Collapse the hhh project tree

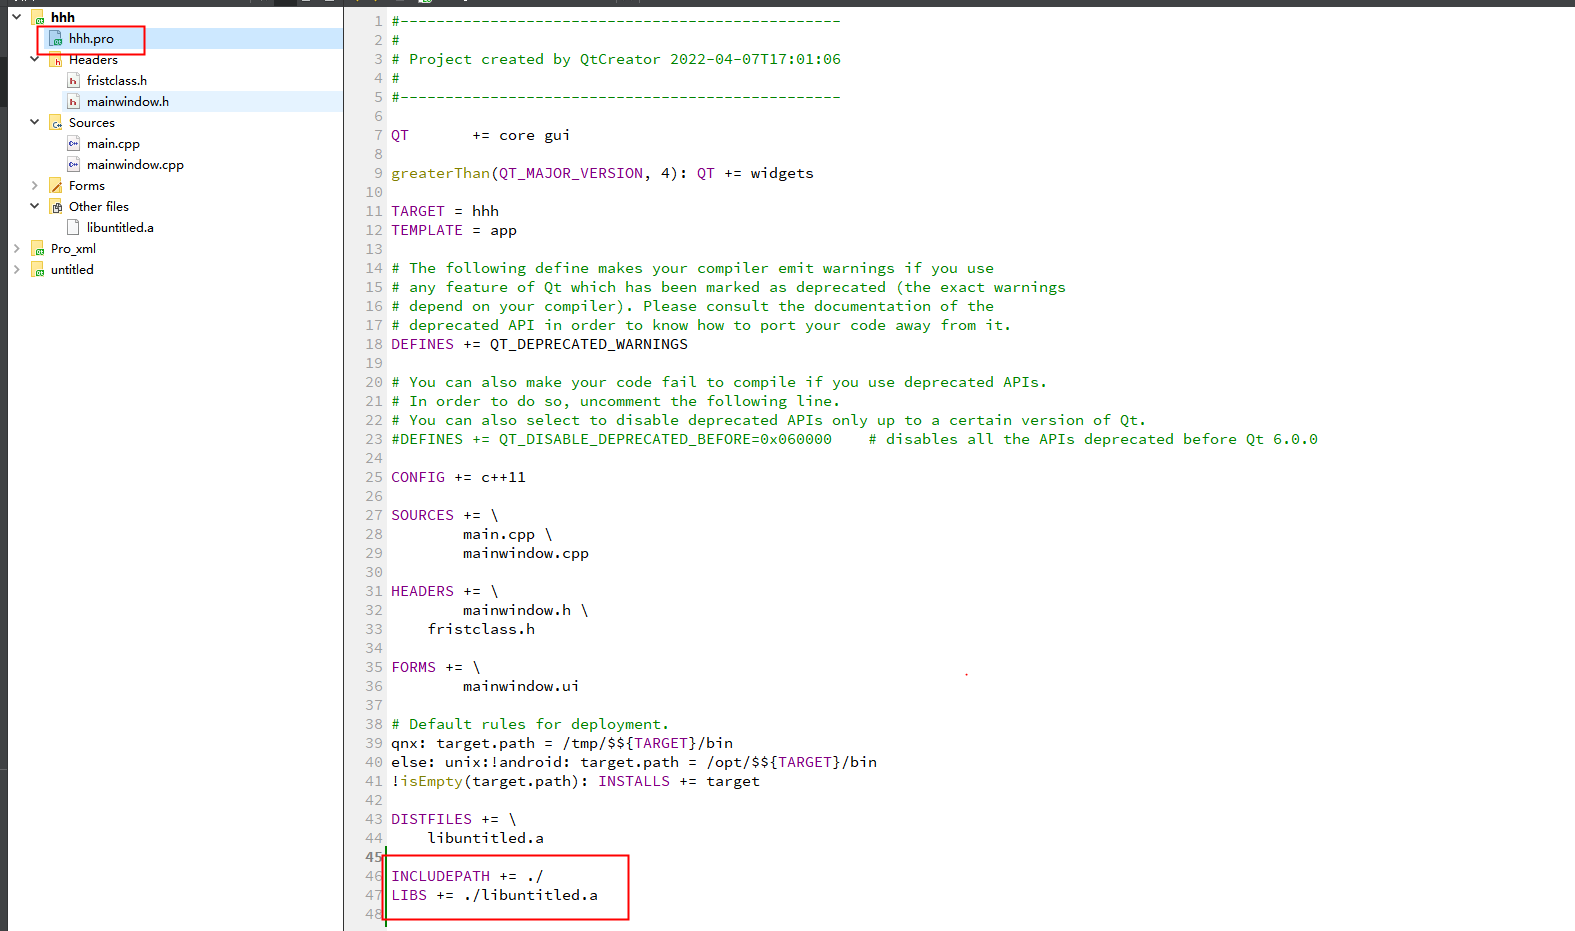pyautogui.click(x=16, y=17)
